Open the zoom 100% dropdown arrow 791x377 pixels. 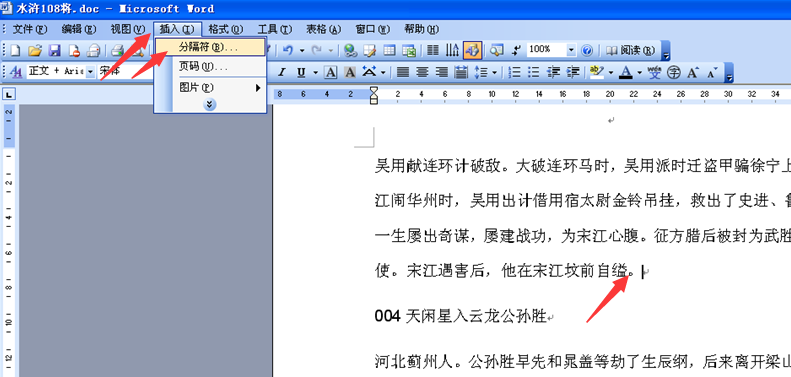[x=571, y=50]
